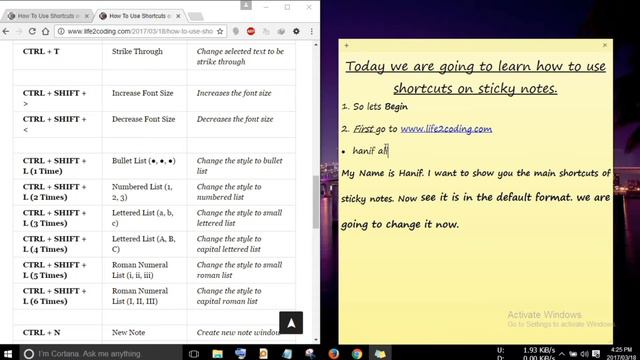Image resolution: width=640 pixels, height=360 pixels.
Task: Delete the sticky note with X
Action: 605,45
